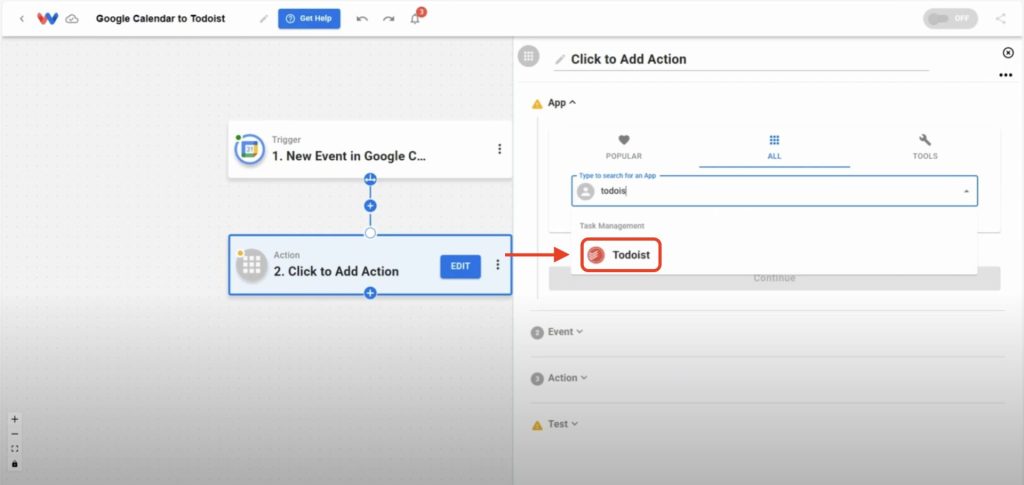The width and height of the screenshot is (1024, 485).
Task: Collapse the App section
Action: [x=562, y=103]
